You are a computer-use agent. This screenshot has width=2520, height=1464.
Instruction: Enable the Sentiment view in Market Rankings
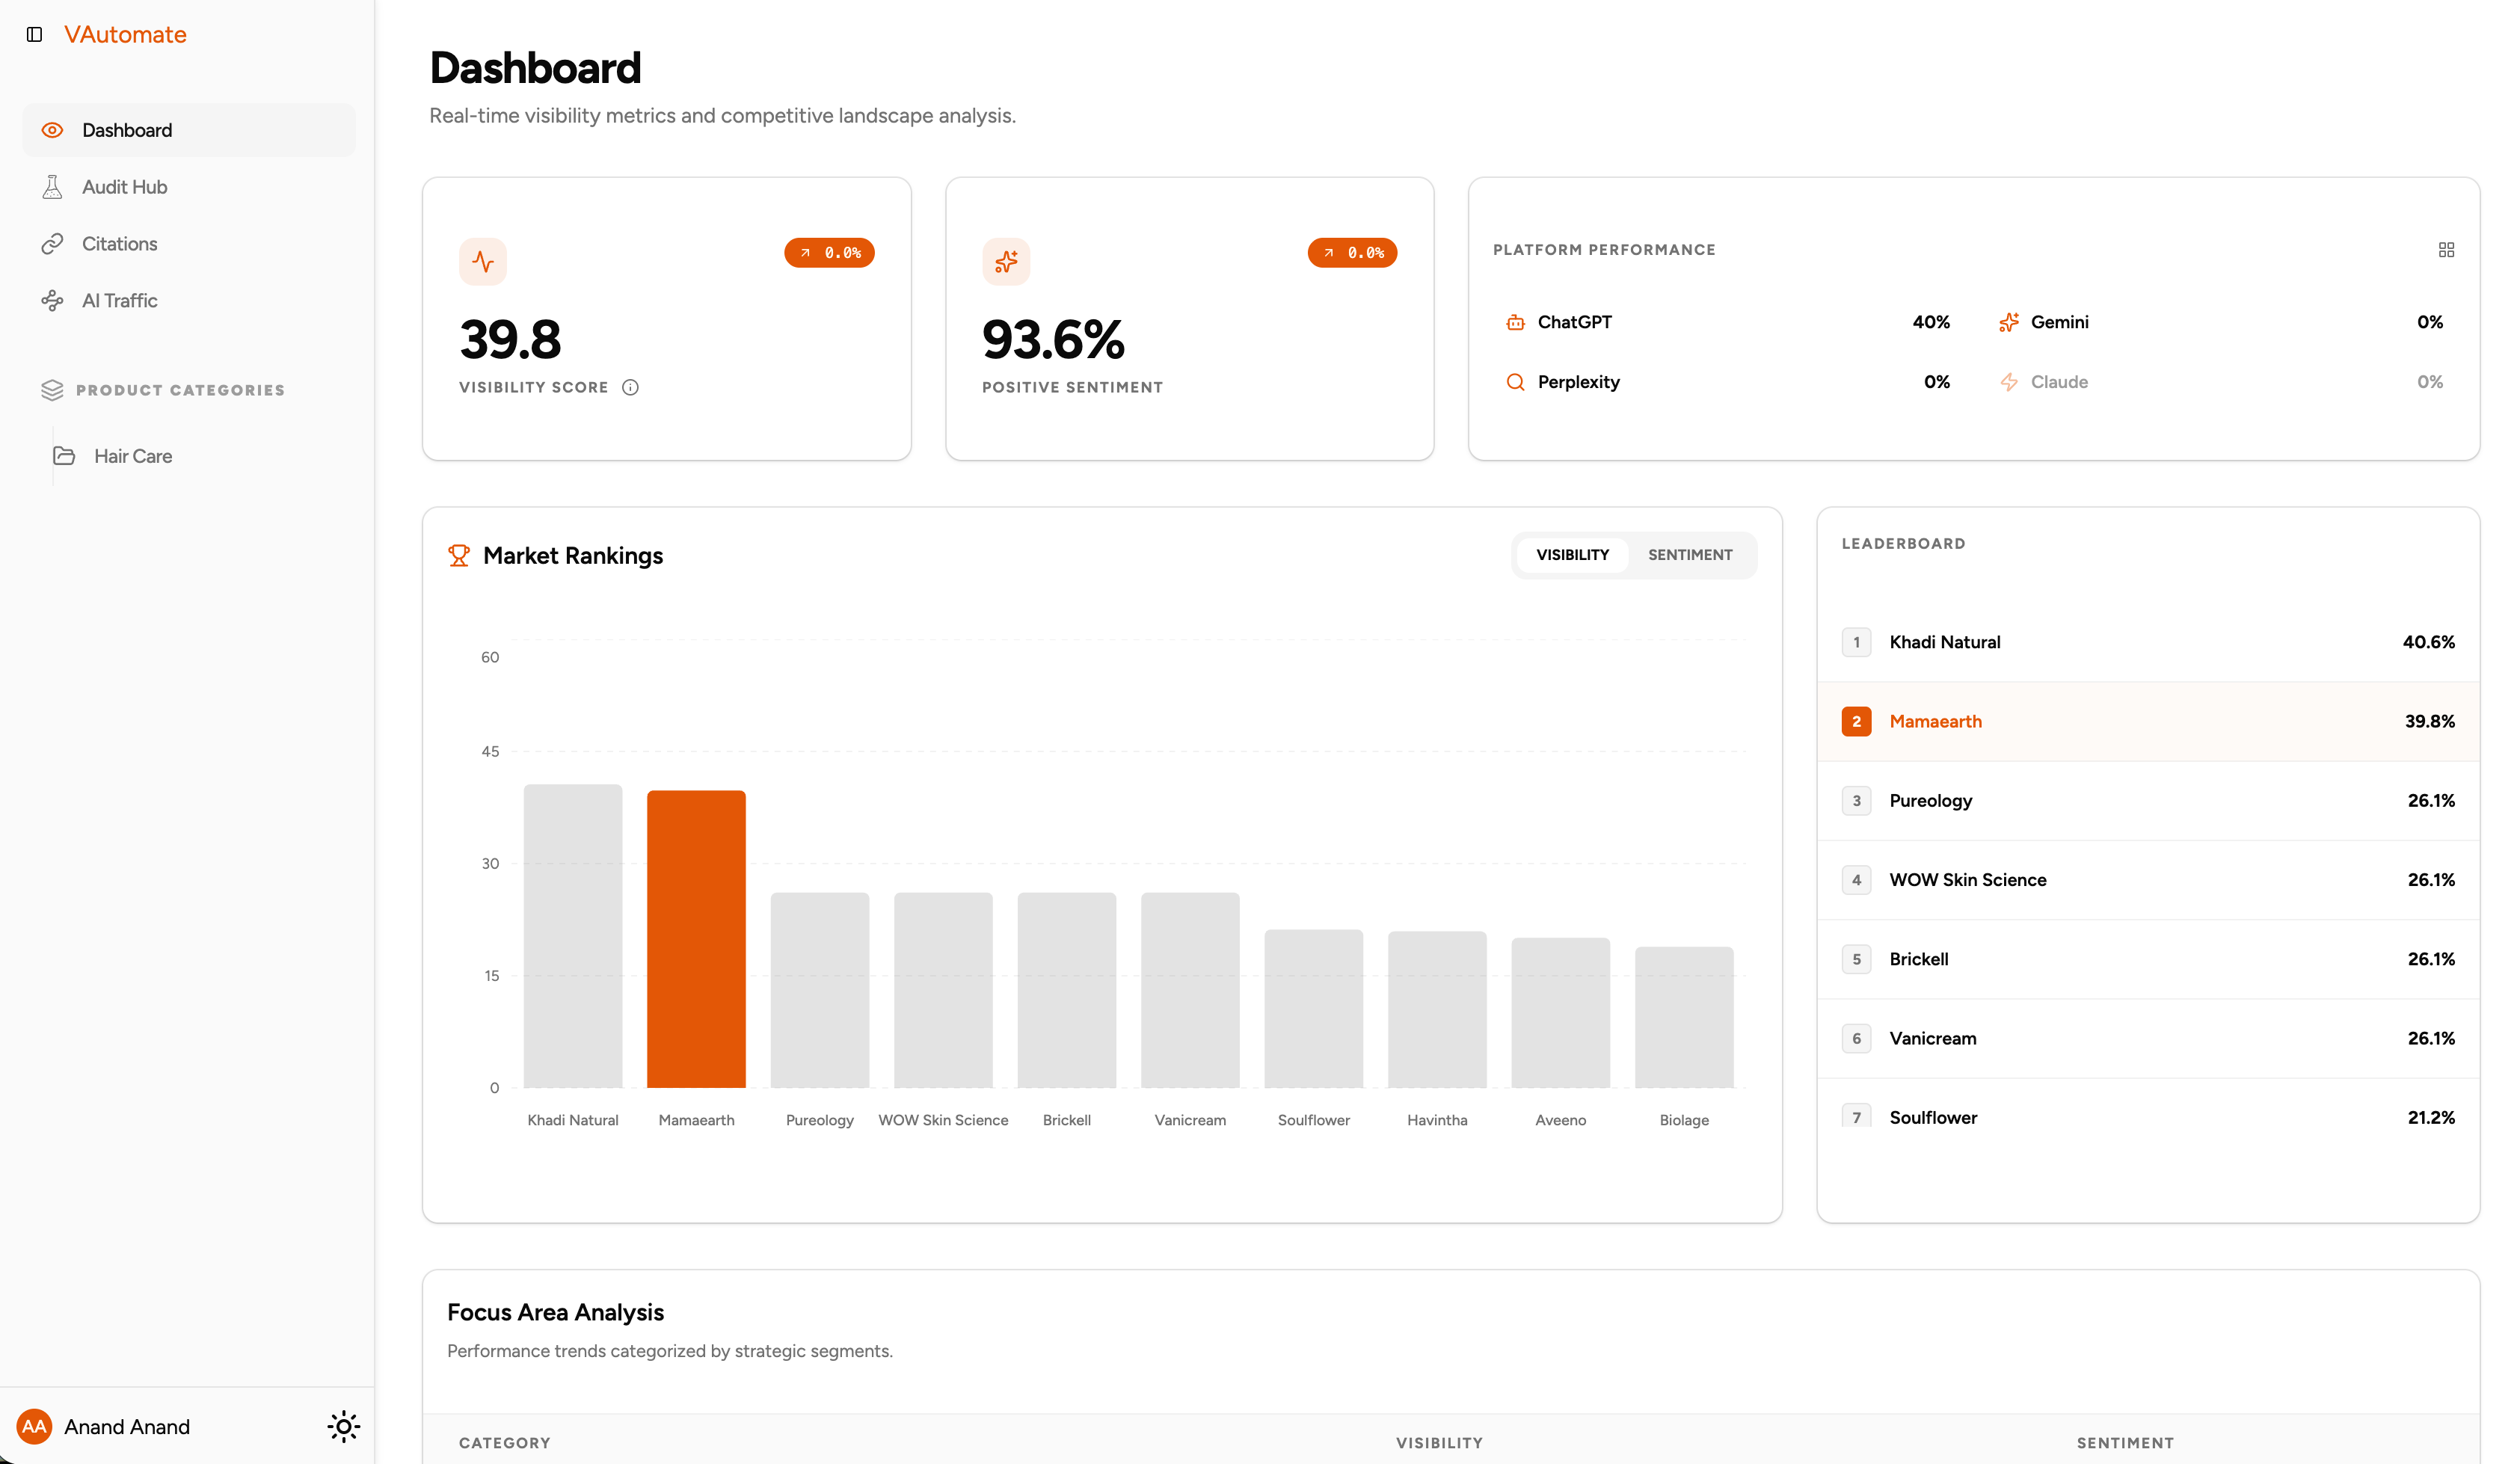pos(1689,555)
